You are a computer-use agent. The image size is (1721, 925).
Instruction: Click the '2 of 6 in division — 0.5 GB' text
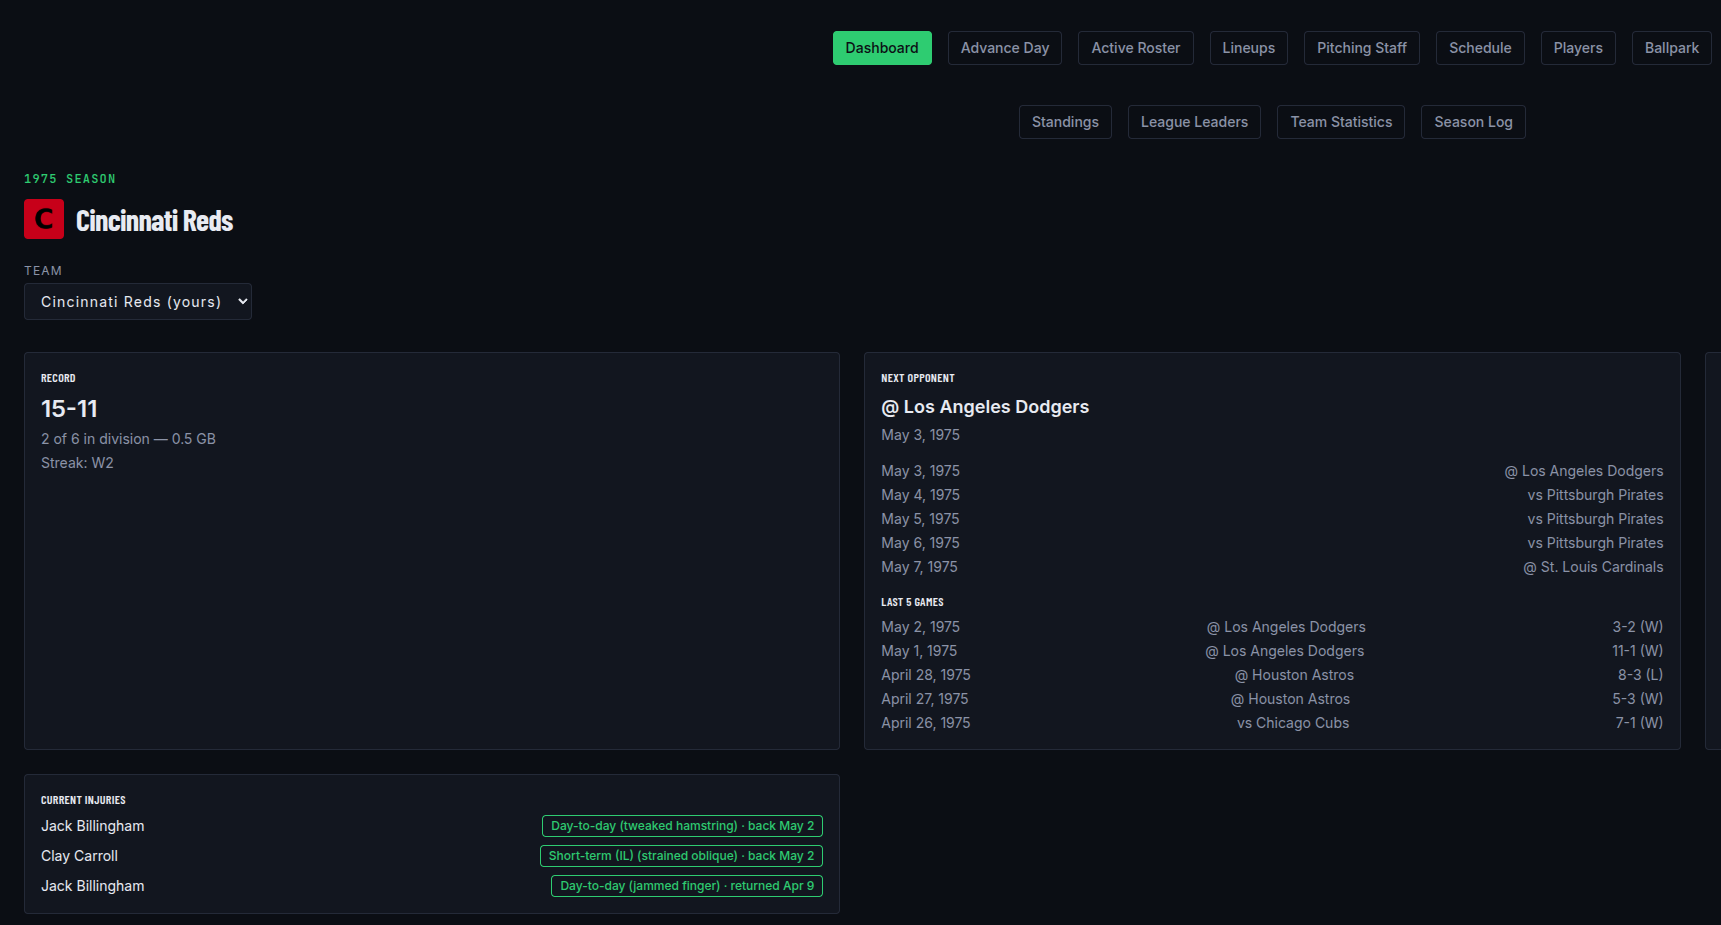[128, 439]
